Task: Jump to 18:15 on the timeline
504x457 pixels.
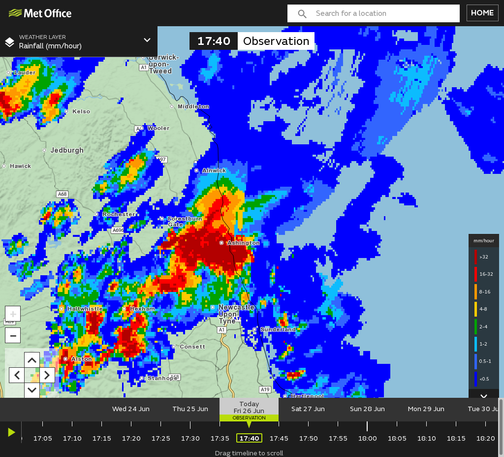Action: [456, 438]
